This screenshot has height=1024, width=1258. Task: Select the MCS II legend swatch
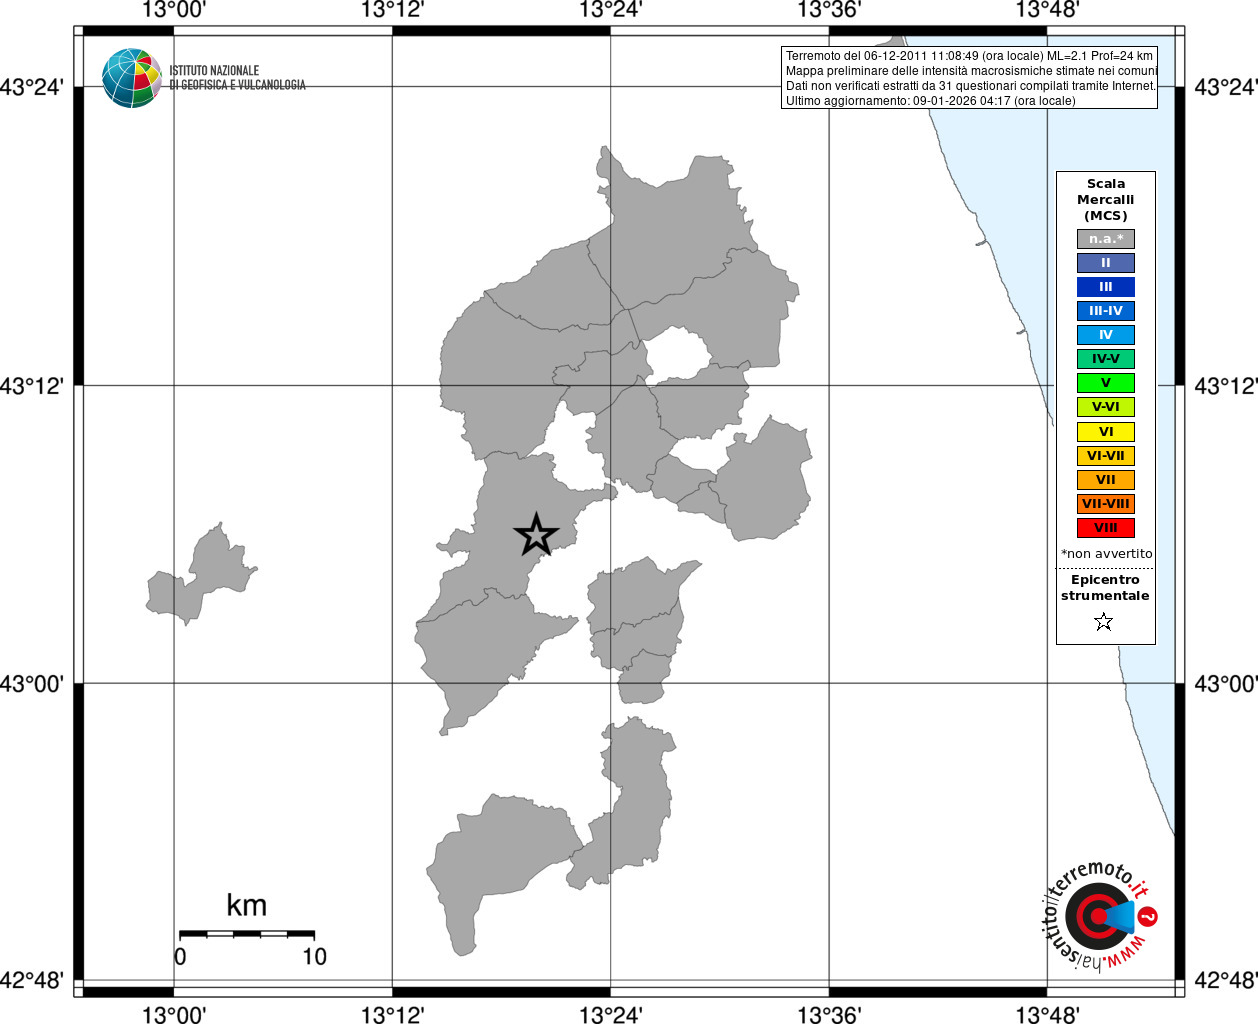coord(1106,263)
